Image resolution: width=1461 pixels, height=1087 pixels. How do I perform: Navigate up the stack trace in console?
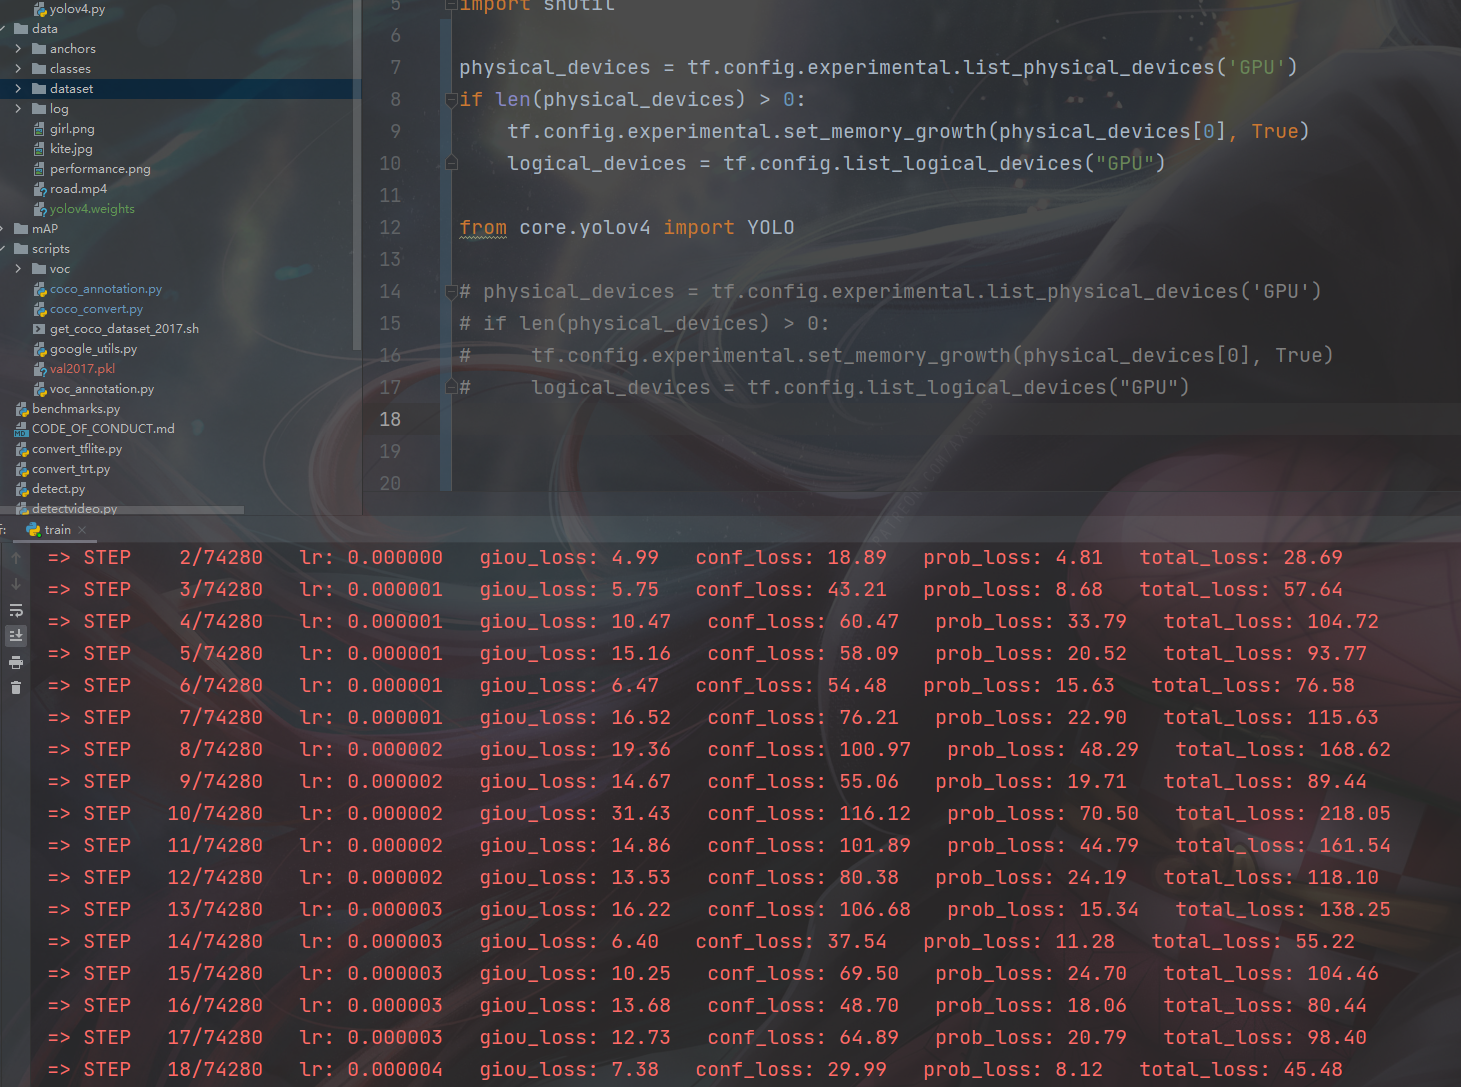15,557
